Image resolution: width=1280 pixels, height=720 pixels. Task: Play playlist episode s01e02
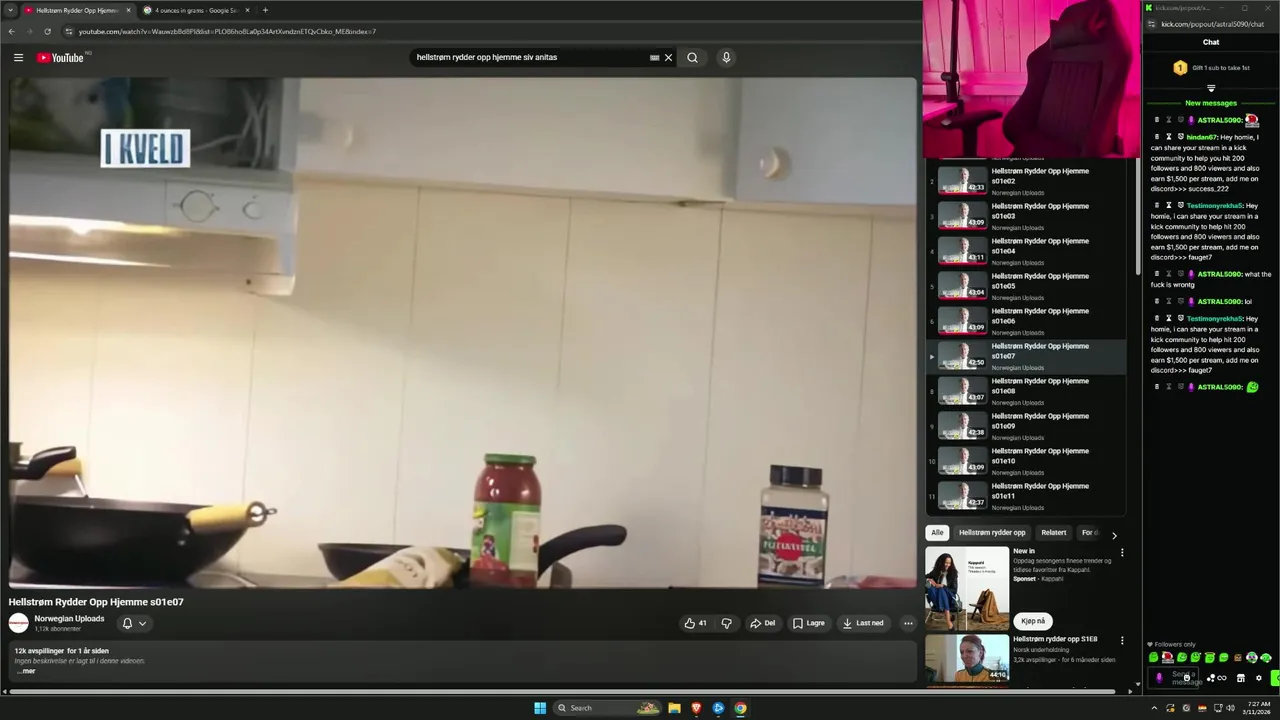pyautogui.click(x=1026, y=181)
